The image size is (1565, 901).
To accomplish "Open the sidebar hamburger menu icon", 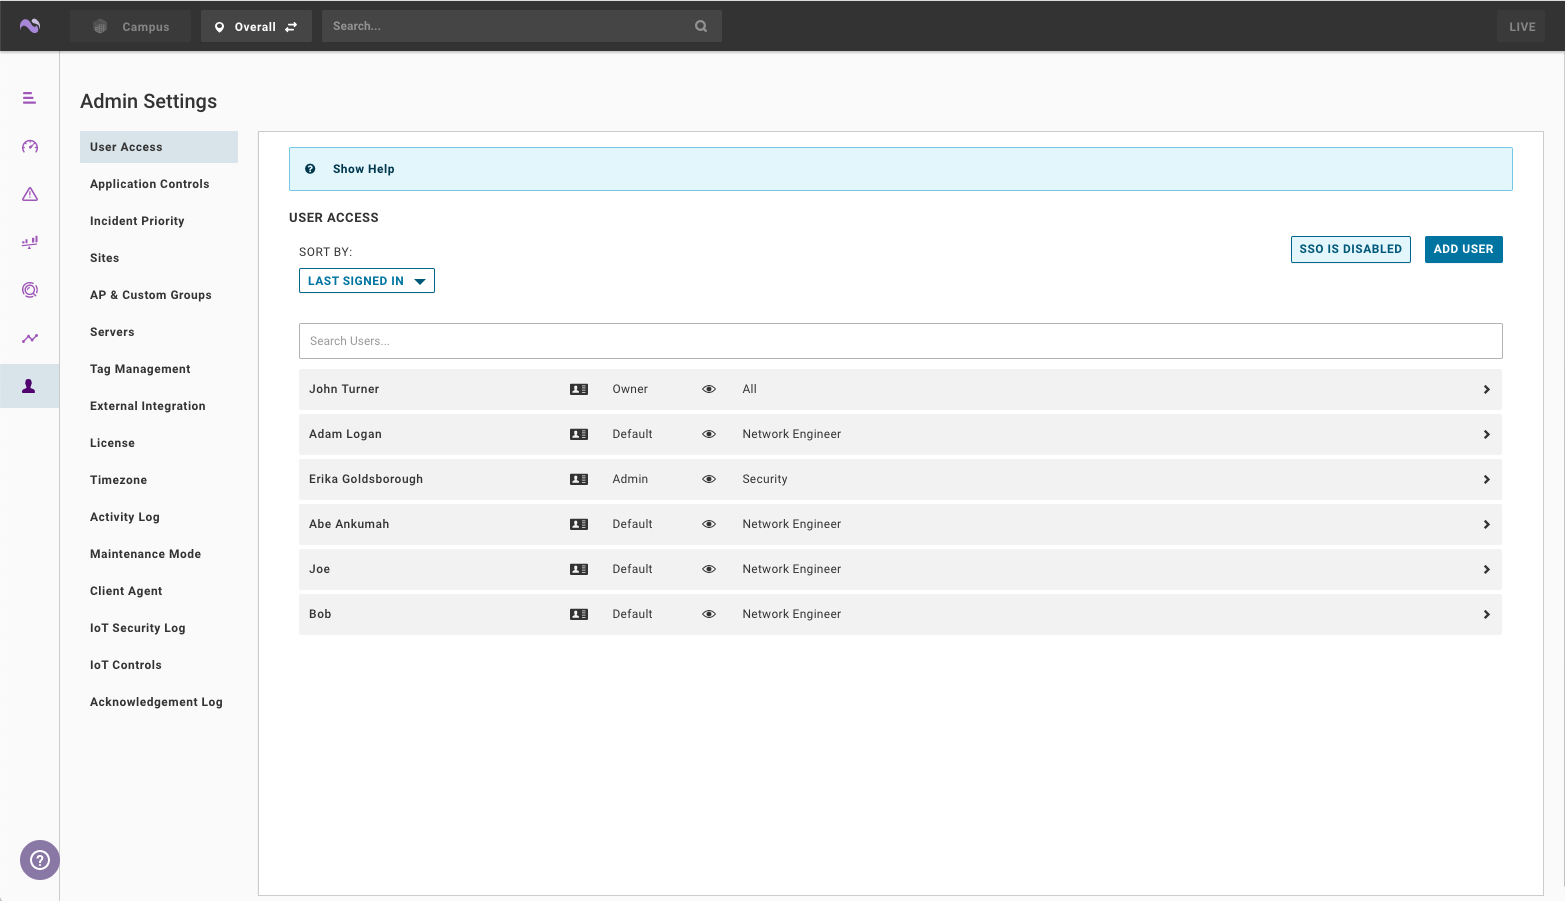I will pyautogui.click(x=30, y=98).
